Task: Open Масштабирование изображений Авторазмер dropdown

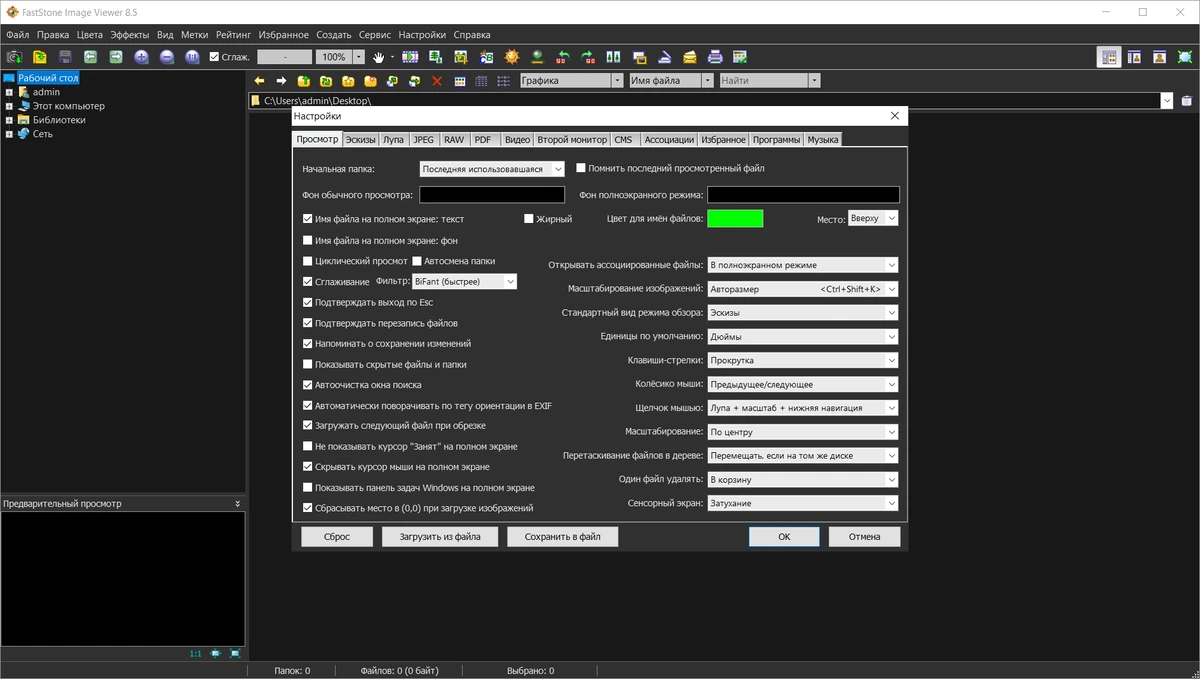Action: [803, 289]
